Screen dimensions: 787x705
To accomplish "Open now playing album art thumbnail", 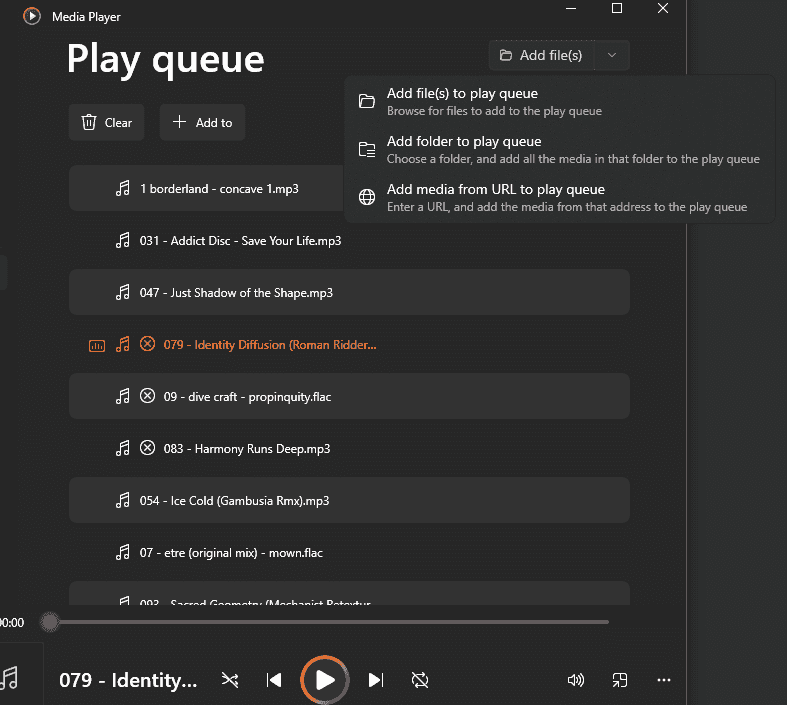I will click(12, 678).
